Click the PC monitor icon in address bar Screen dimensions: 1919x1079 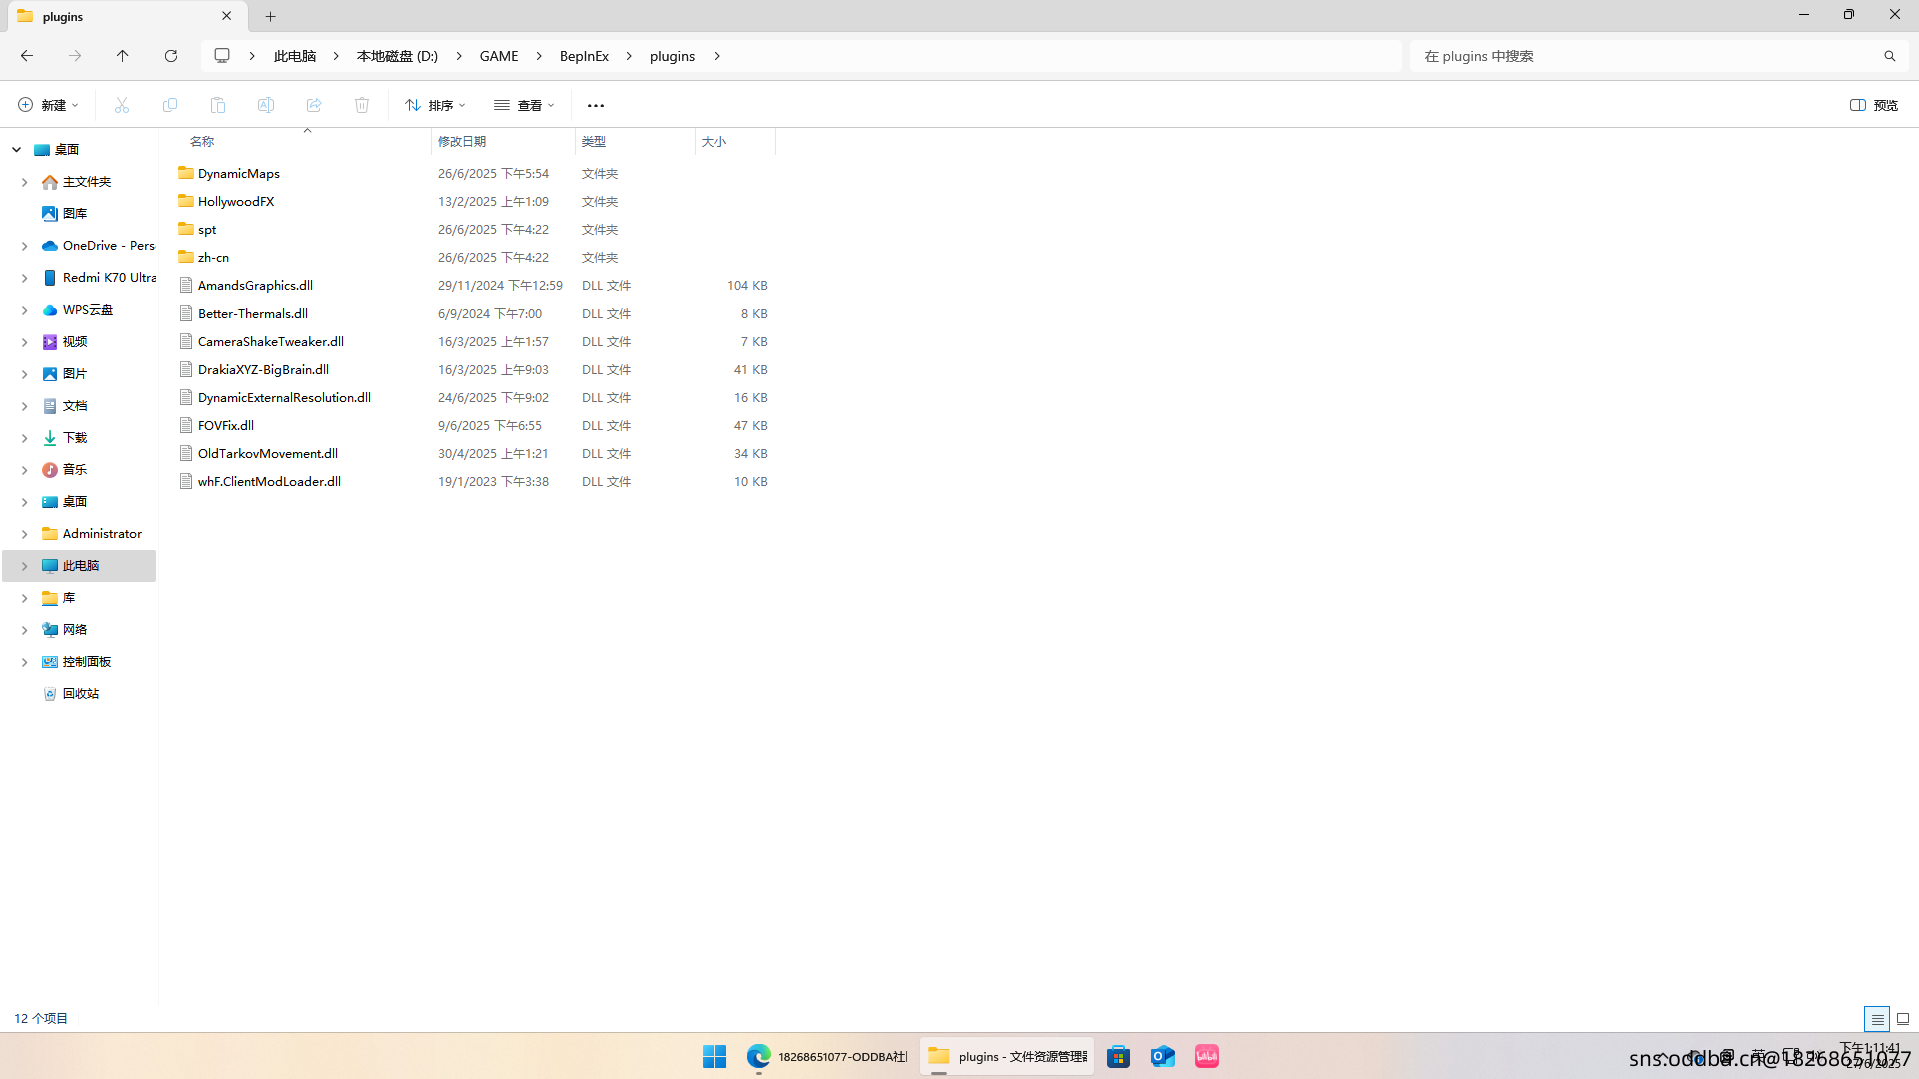coord(222,56)
